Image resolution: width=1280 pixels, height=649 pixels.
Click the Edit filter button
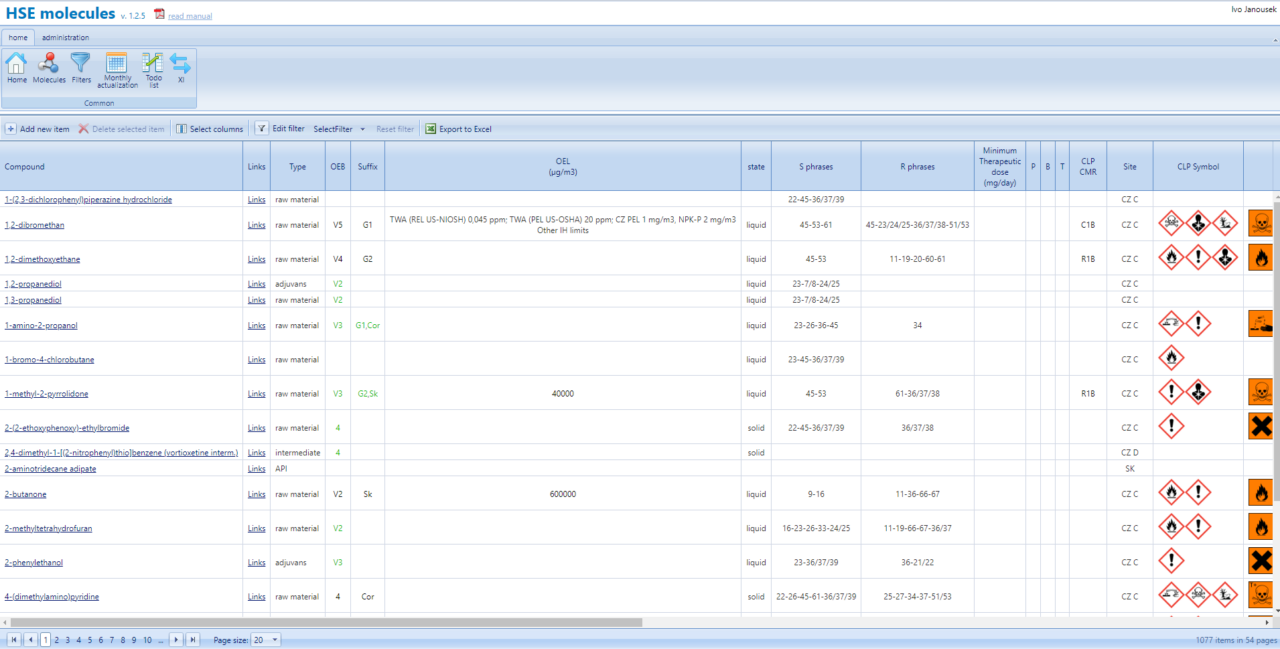(281, 129)
